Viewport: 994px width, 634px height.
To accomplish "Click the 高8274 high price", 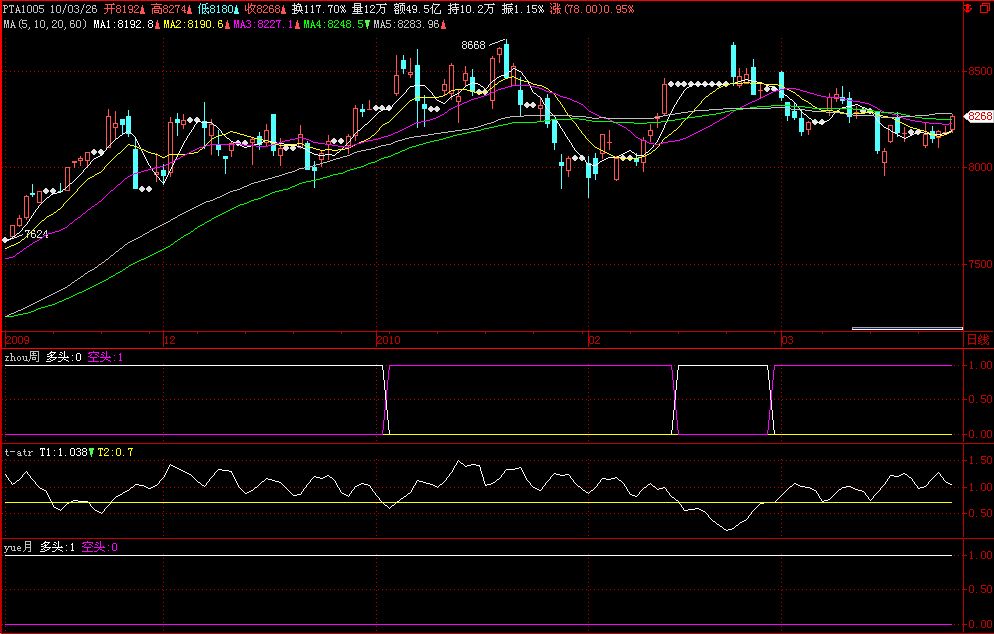I will click(x=168, y=9).
